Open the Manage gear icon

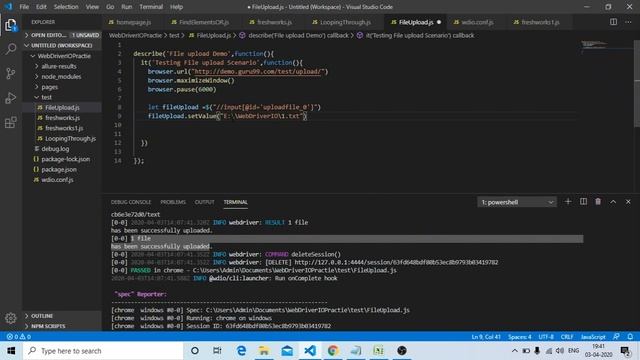click(11, 318)
